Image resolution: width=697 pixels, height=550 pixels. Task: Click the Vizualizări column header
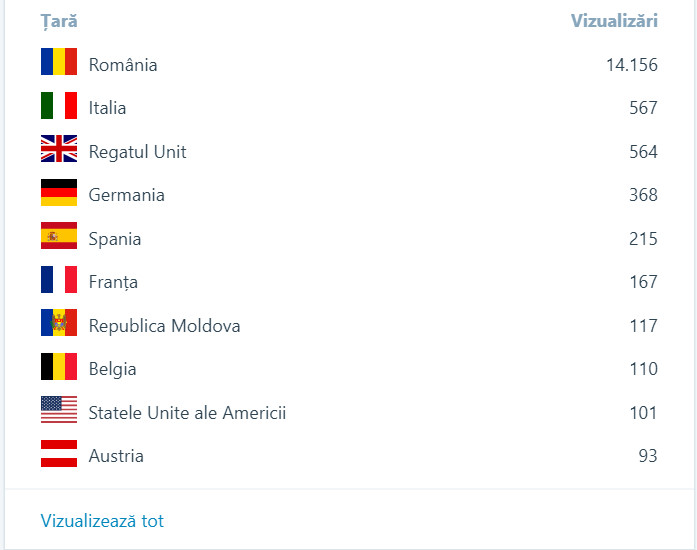coord(614,21)
